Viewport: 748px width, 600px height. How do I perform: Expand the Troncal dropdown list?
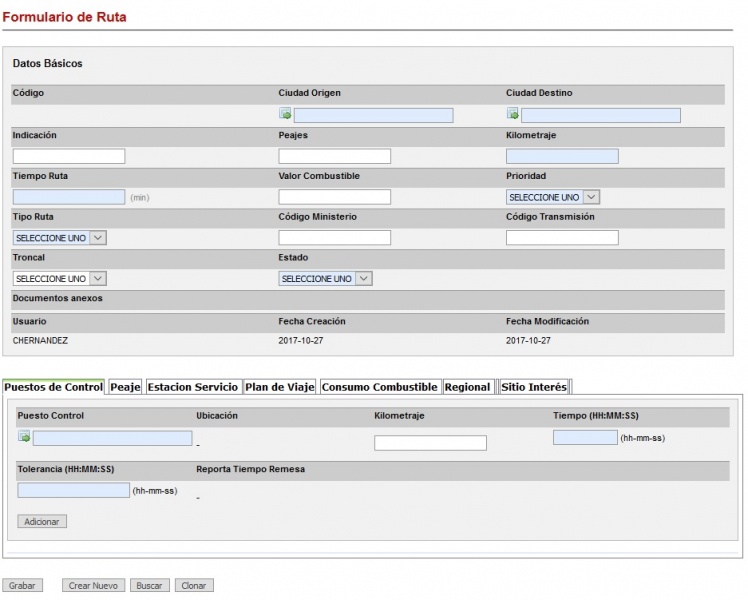pos(60,278)
